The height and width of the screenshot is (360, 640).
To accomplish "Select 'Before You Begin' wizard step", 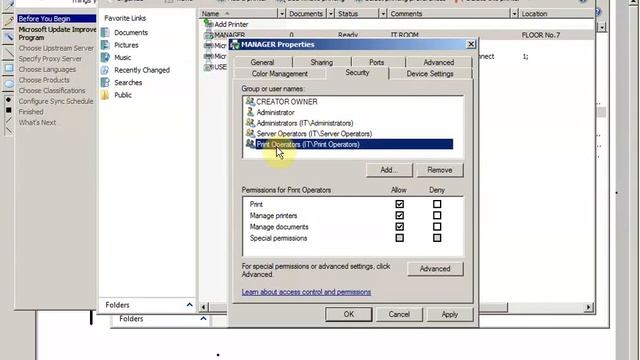I will [x=56, y=19].
